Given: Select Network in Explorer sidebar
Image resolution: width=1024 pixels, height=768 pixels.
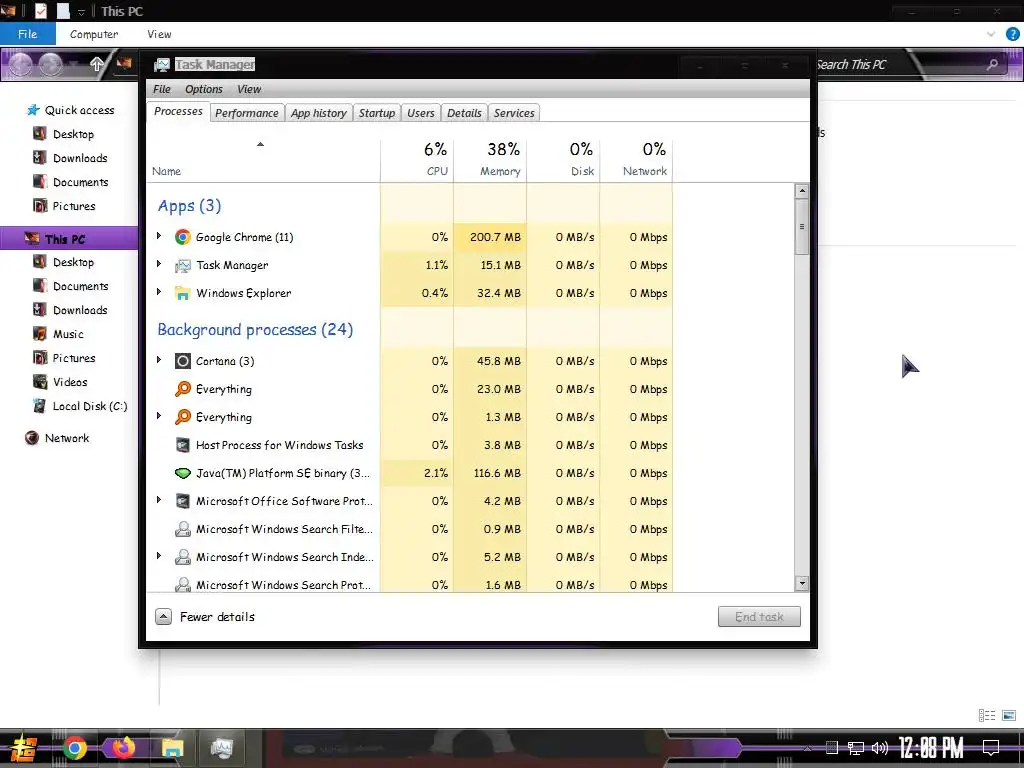Looking at the screenshot, I should click(x=67, y=438).
